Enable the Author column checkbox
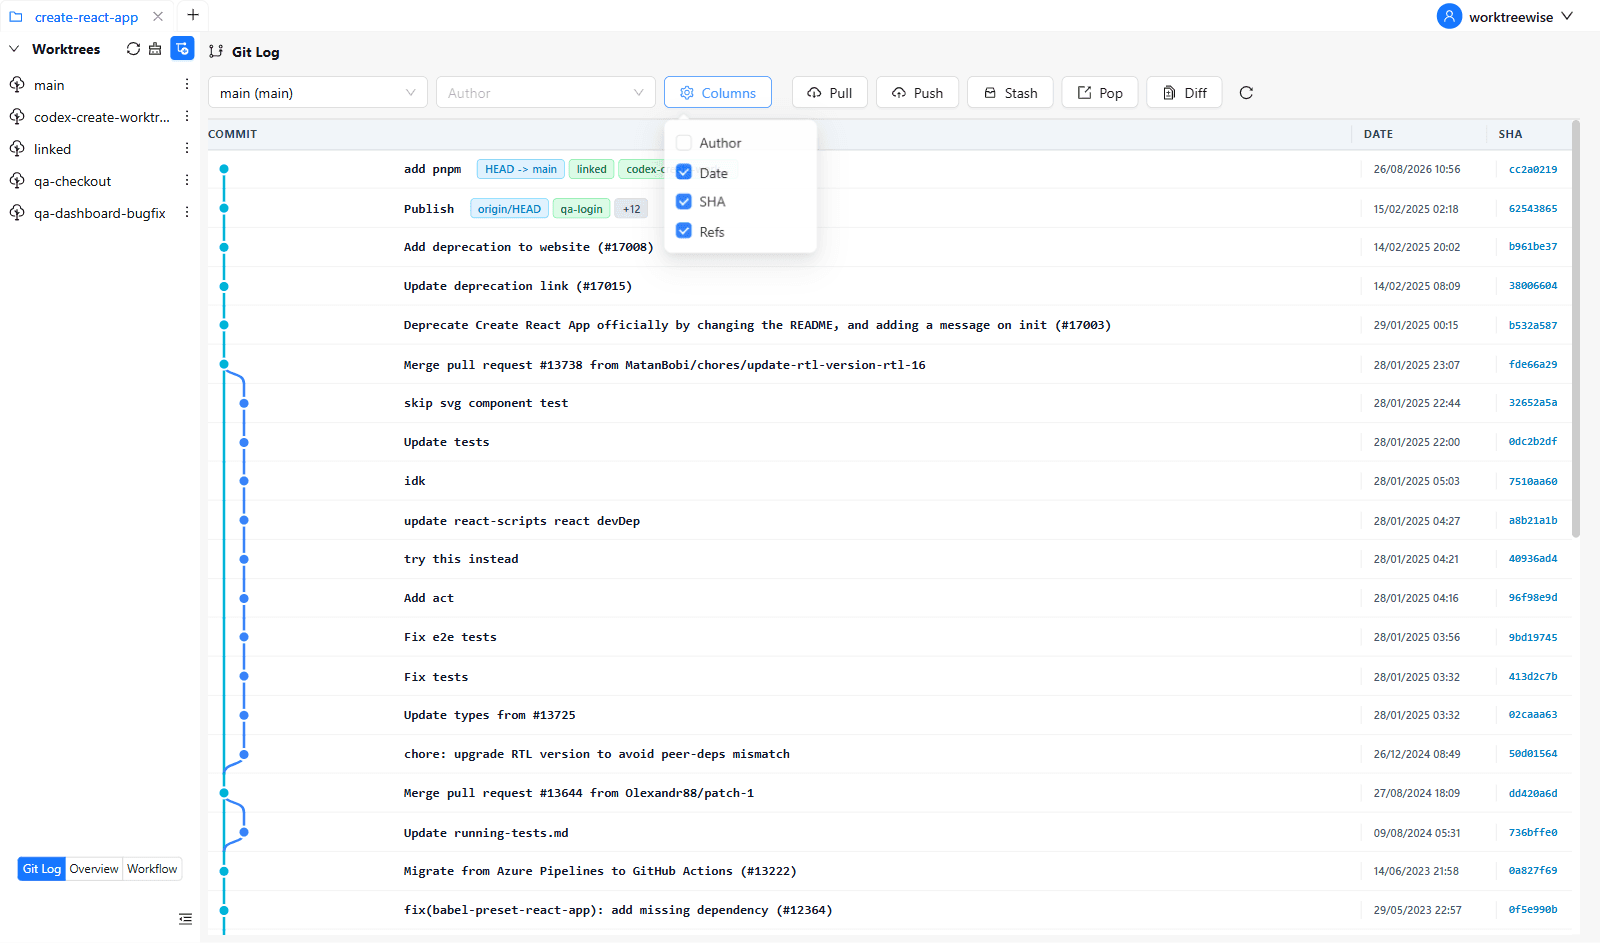Image resolution: width=1600 pixels, height=950 pixels. pos(684,143)
